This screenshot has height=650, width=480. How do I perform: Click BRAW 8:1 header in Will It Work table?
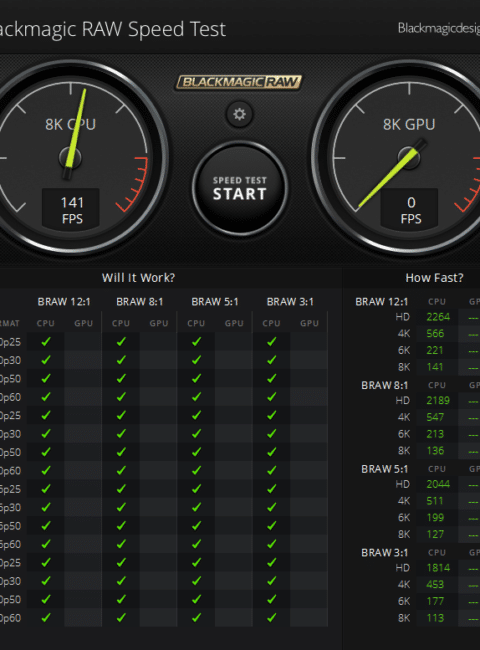point(139,302)
